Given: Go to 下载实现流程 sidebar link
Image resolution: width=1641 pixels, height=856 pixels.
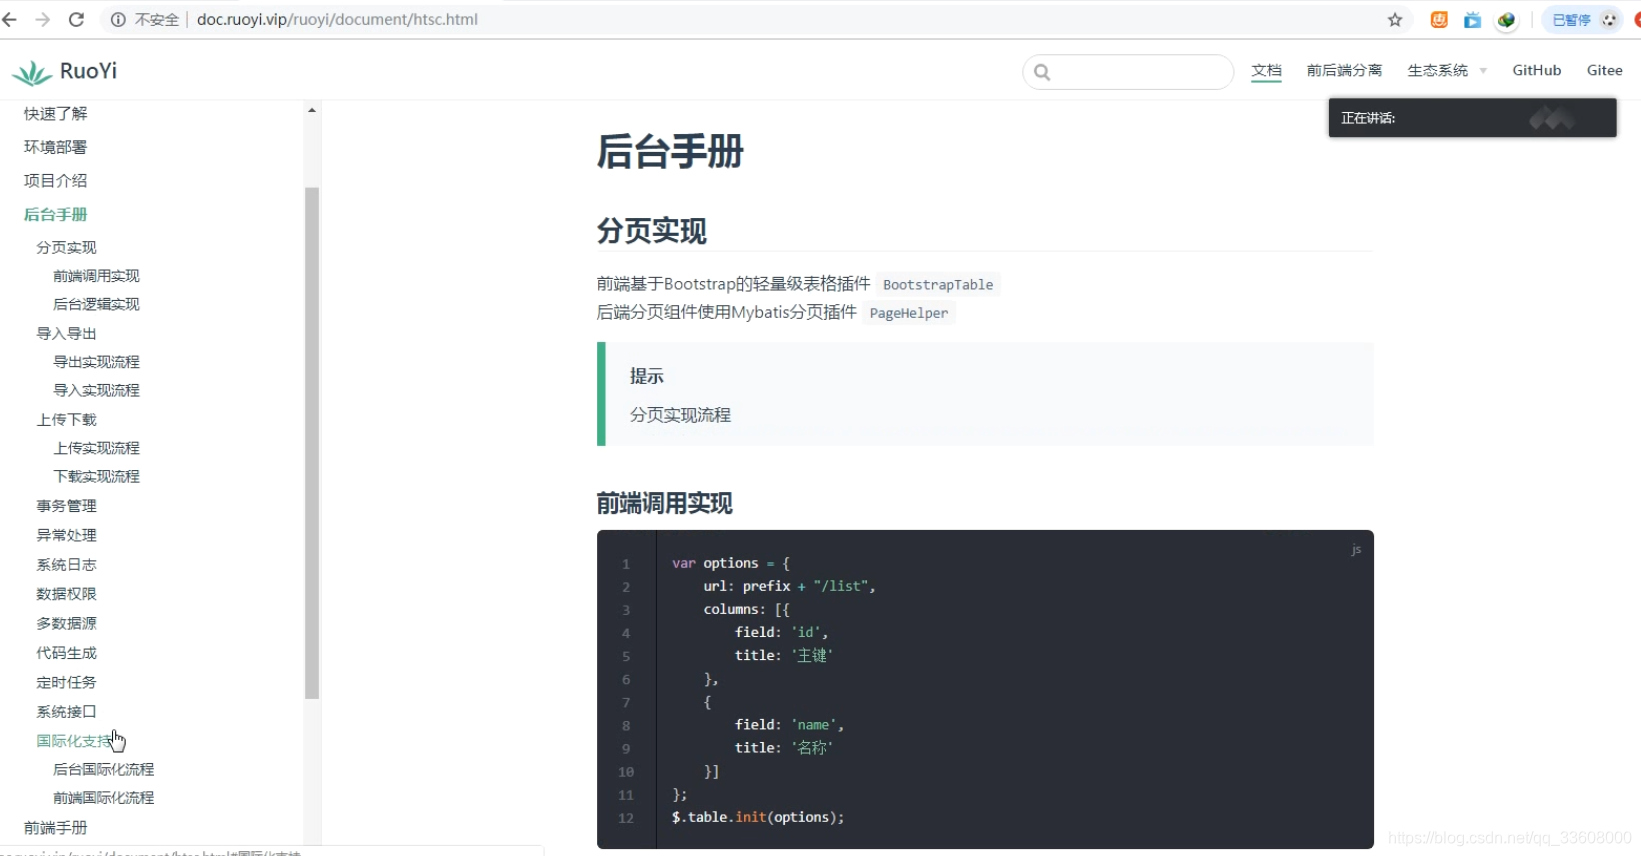Looking at the screenshot, I should 96,476.
